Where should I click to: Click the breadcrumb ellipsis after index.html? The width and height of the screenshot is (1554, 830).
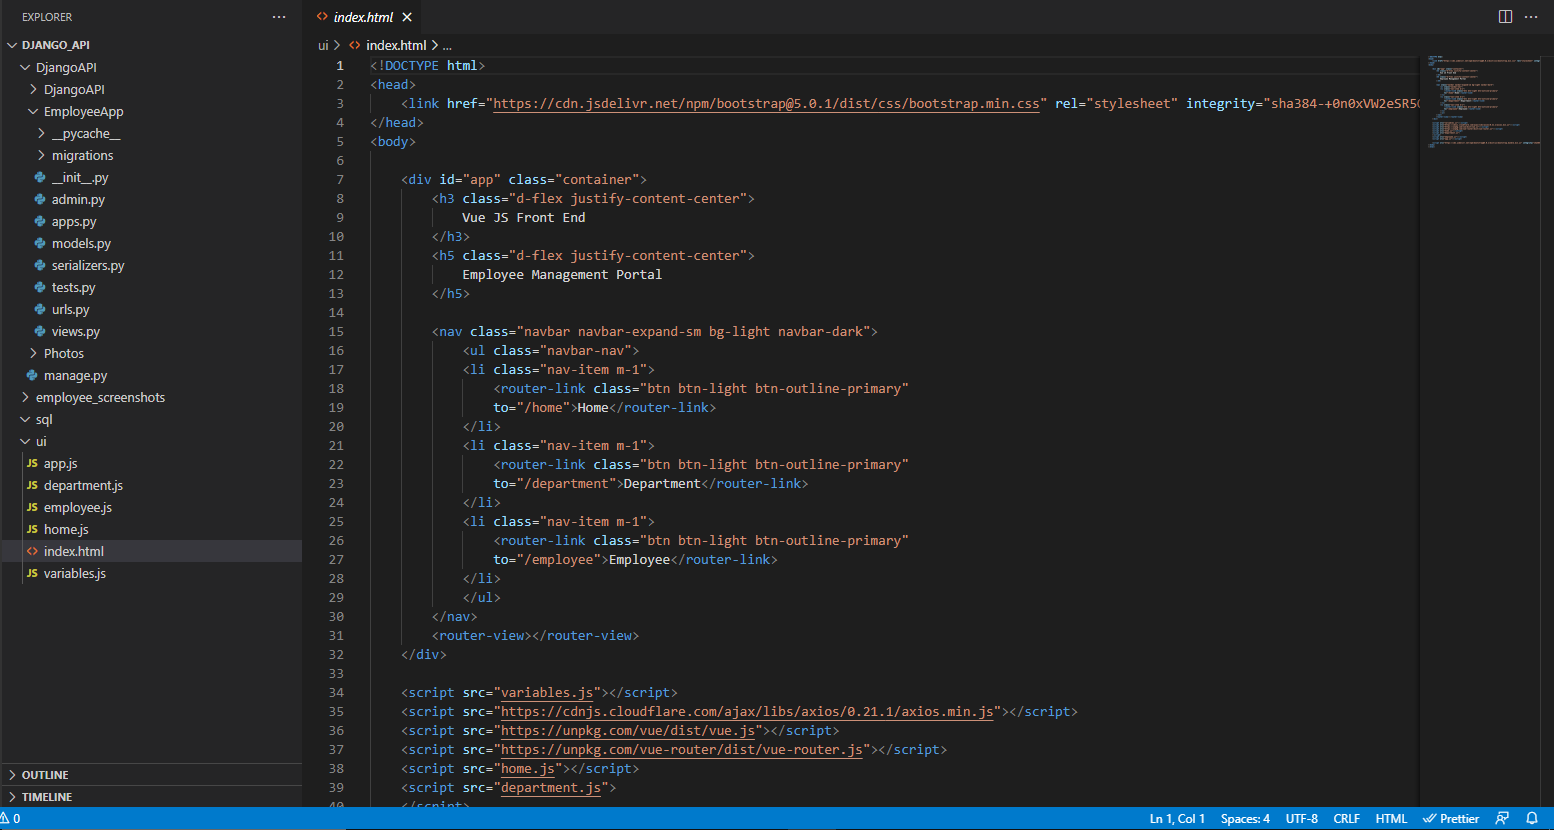coord(447,45)
